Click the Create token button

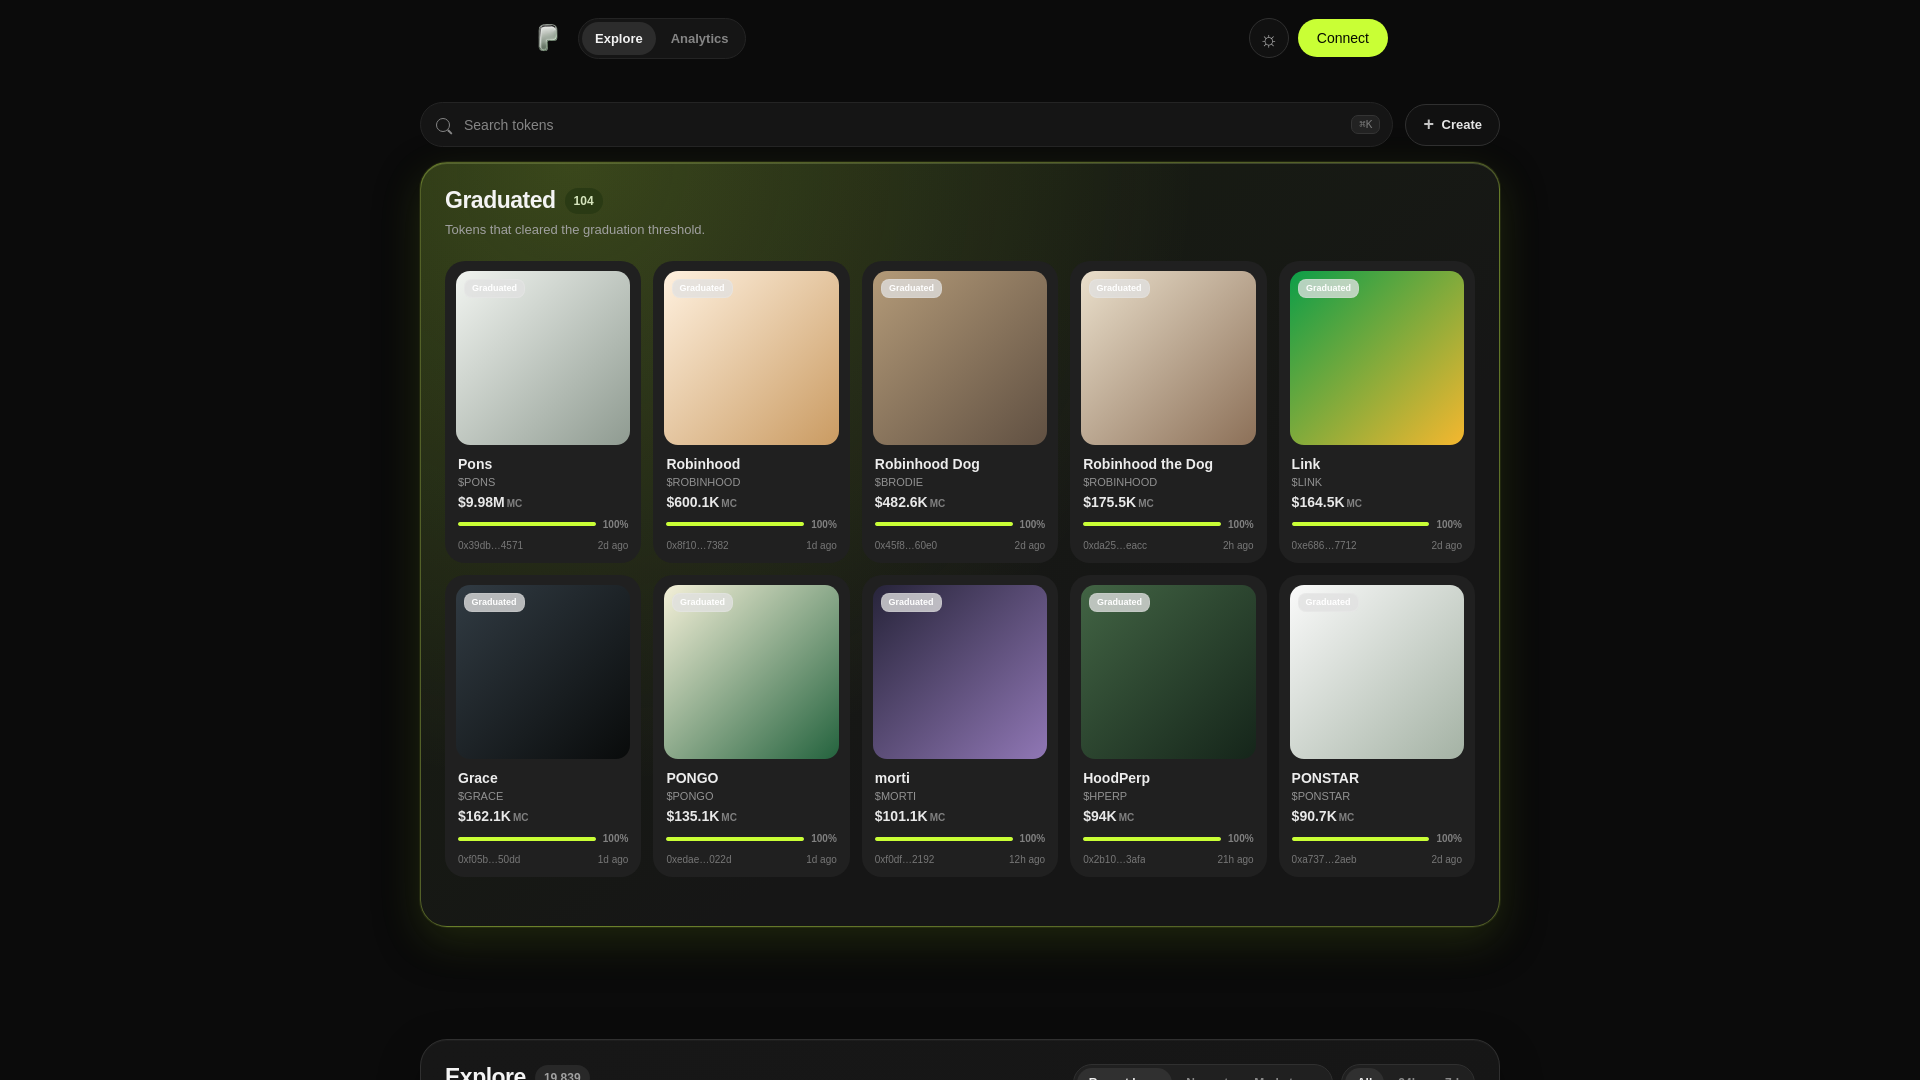pyautogui.click(x=1452, y=125)
